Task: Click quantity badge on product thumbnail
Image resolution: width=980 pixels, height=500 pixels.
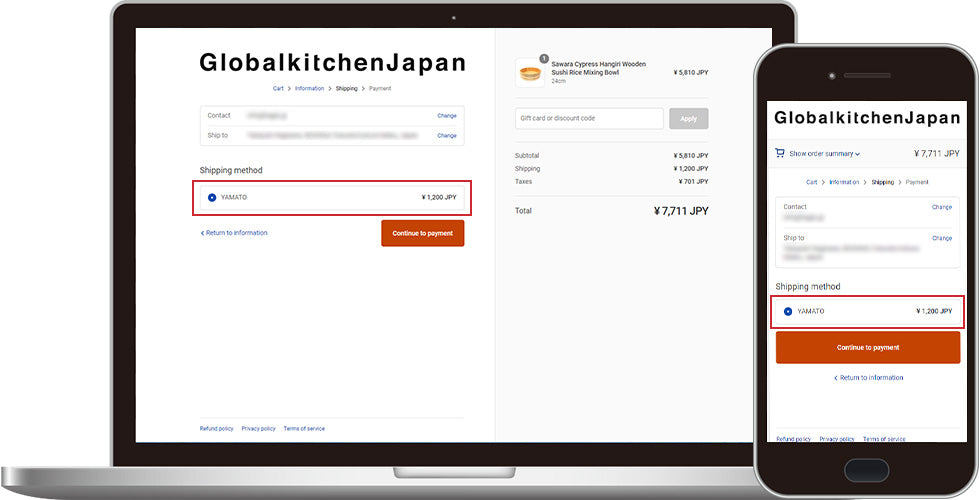Action: click(x=544, y=59)
